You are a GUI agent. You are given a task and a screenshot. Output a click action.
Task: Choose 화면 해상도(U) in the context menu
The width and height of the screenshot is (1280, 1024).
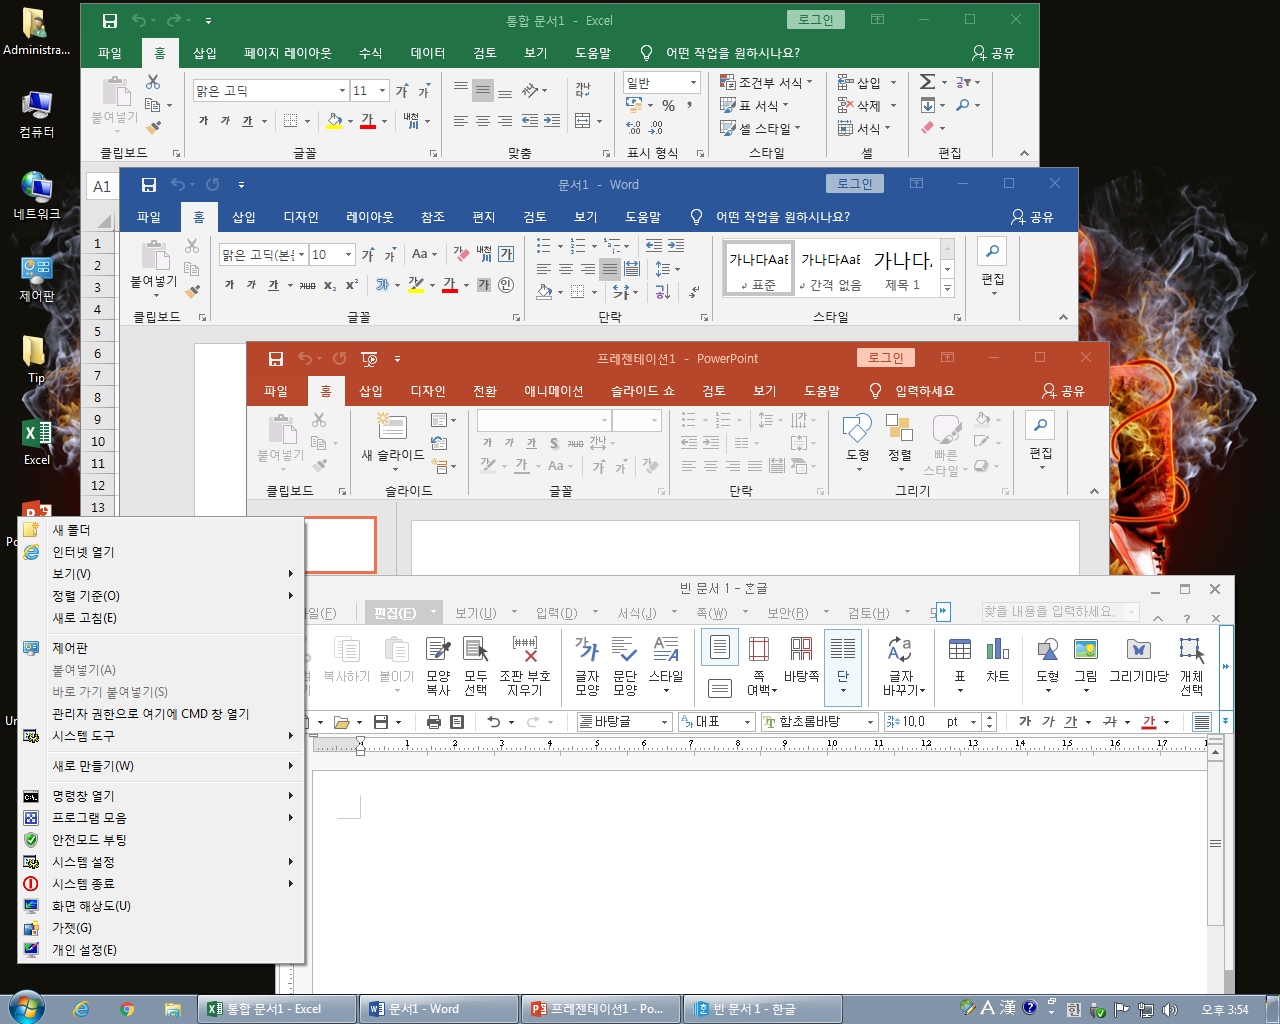click(161, 906)
